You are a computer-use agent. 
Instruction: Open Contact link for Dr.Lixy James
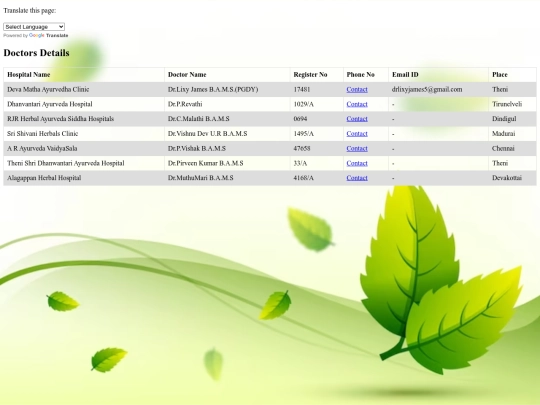click(x=357, y=89)
